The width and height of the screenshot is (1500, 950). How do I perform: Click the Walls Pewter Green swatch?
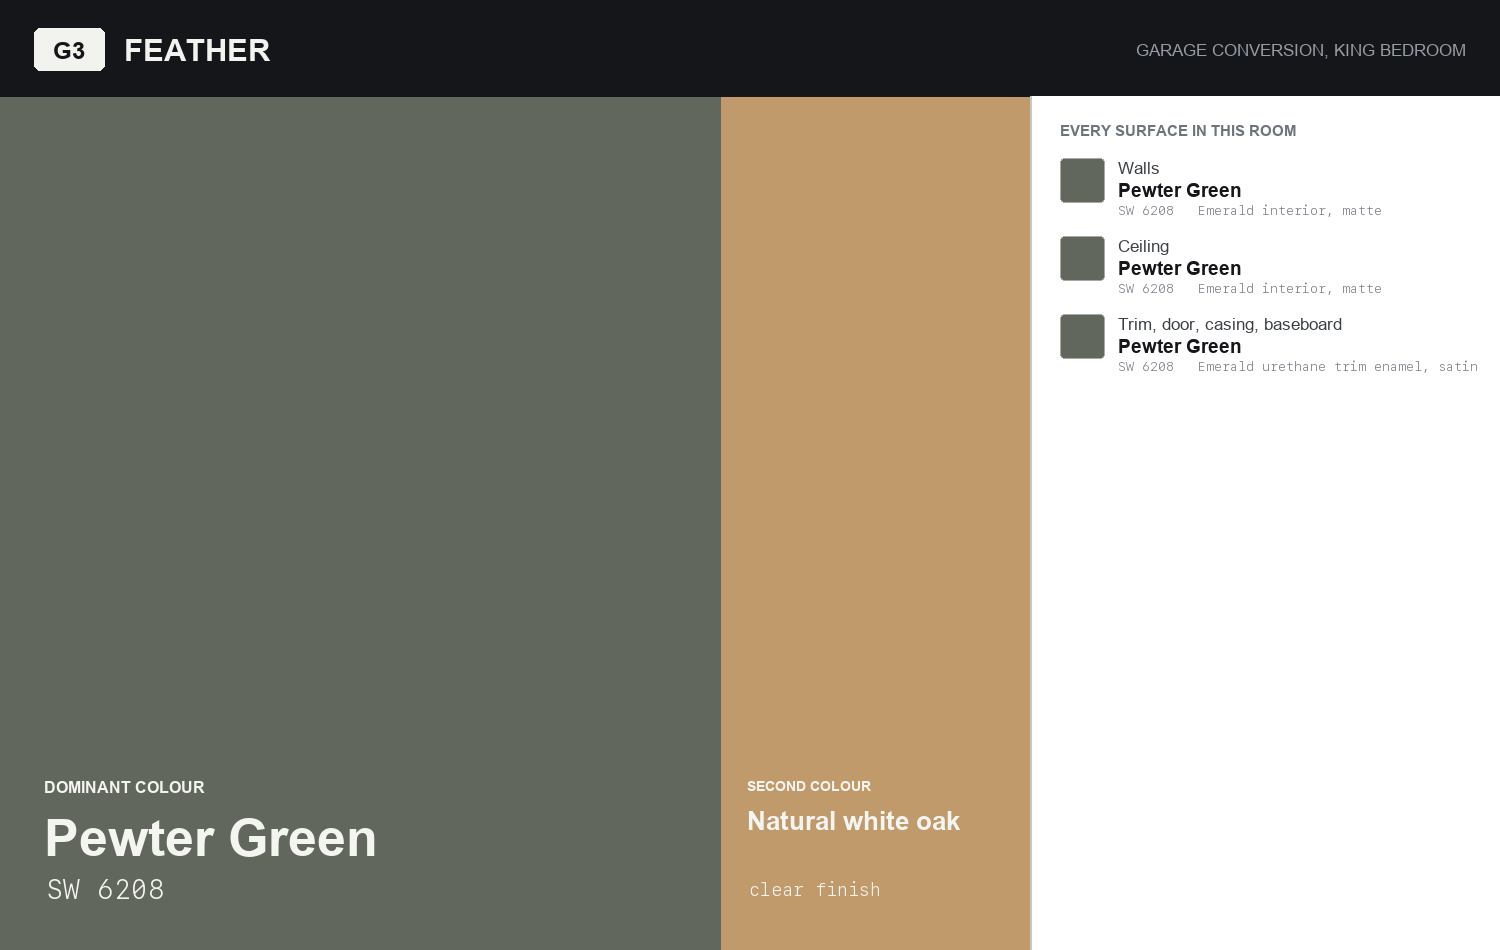[x=1082, y=181]
